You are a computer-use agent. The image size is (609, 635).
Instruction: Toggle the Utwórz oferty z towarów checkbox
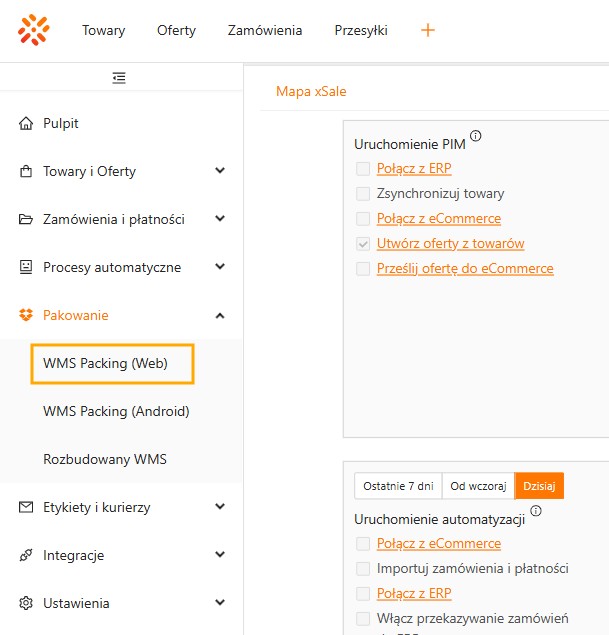(363, 244)
